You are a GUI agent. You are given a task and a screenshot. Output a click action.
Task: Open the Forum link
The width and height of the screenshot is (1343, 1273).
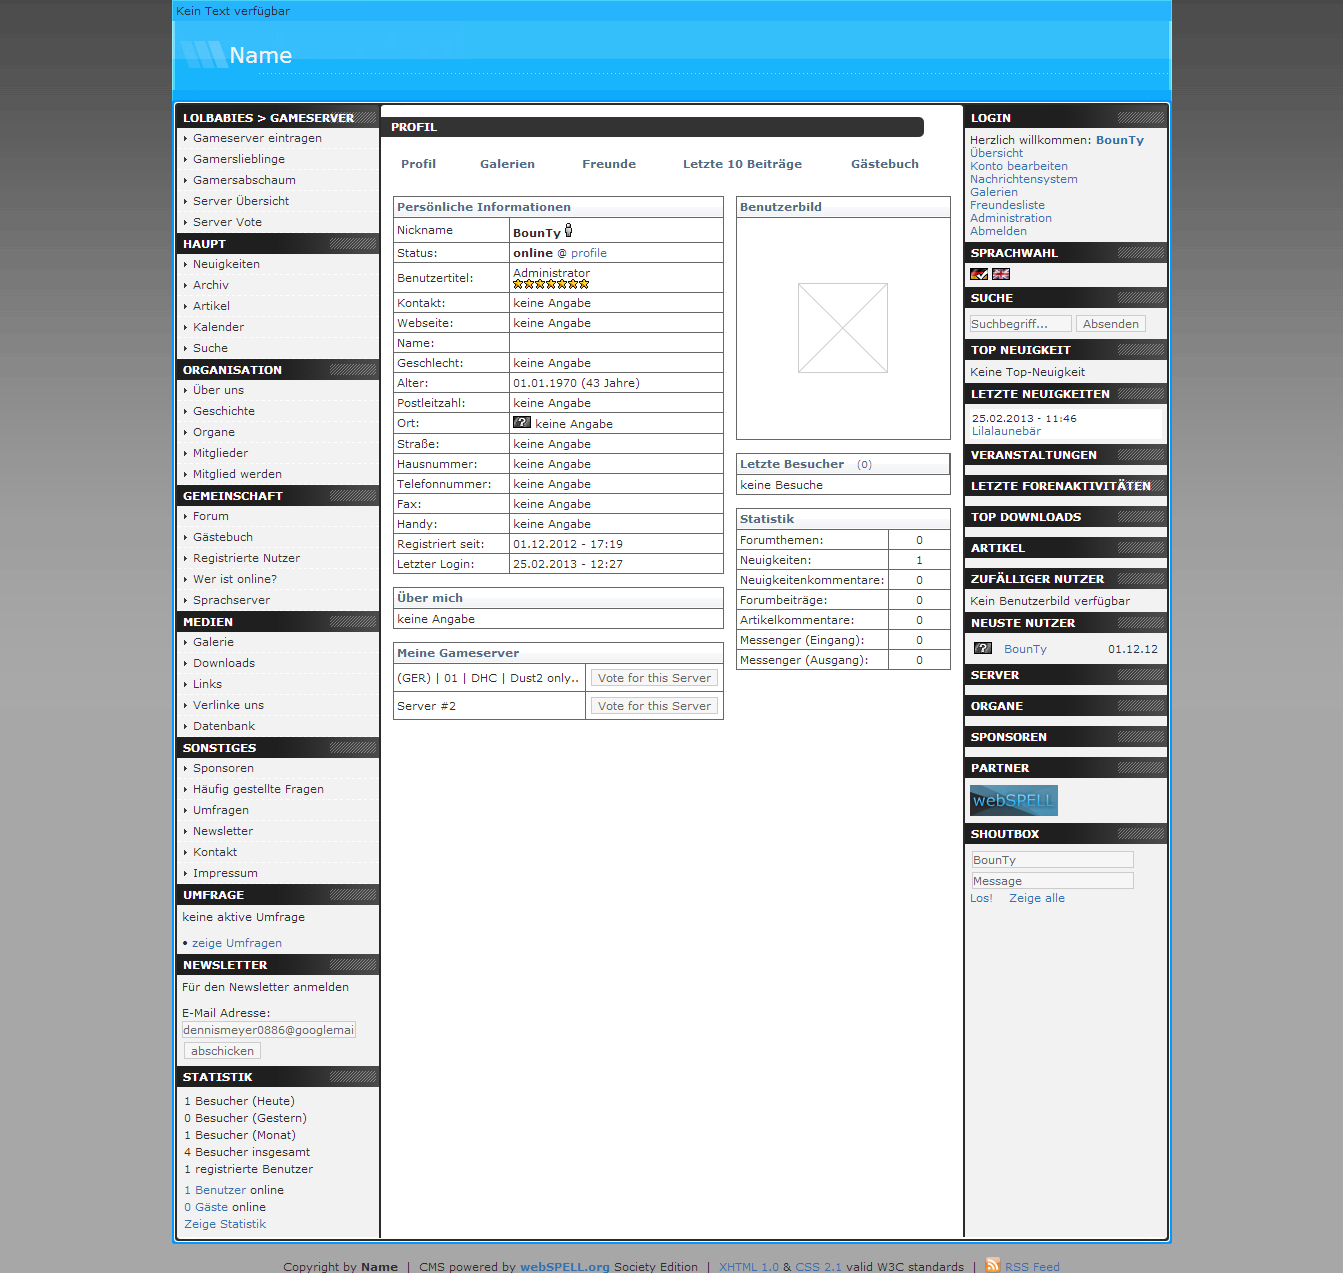click(x=210, y=516)
